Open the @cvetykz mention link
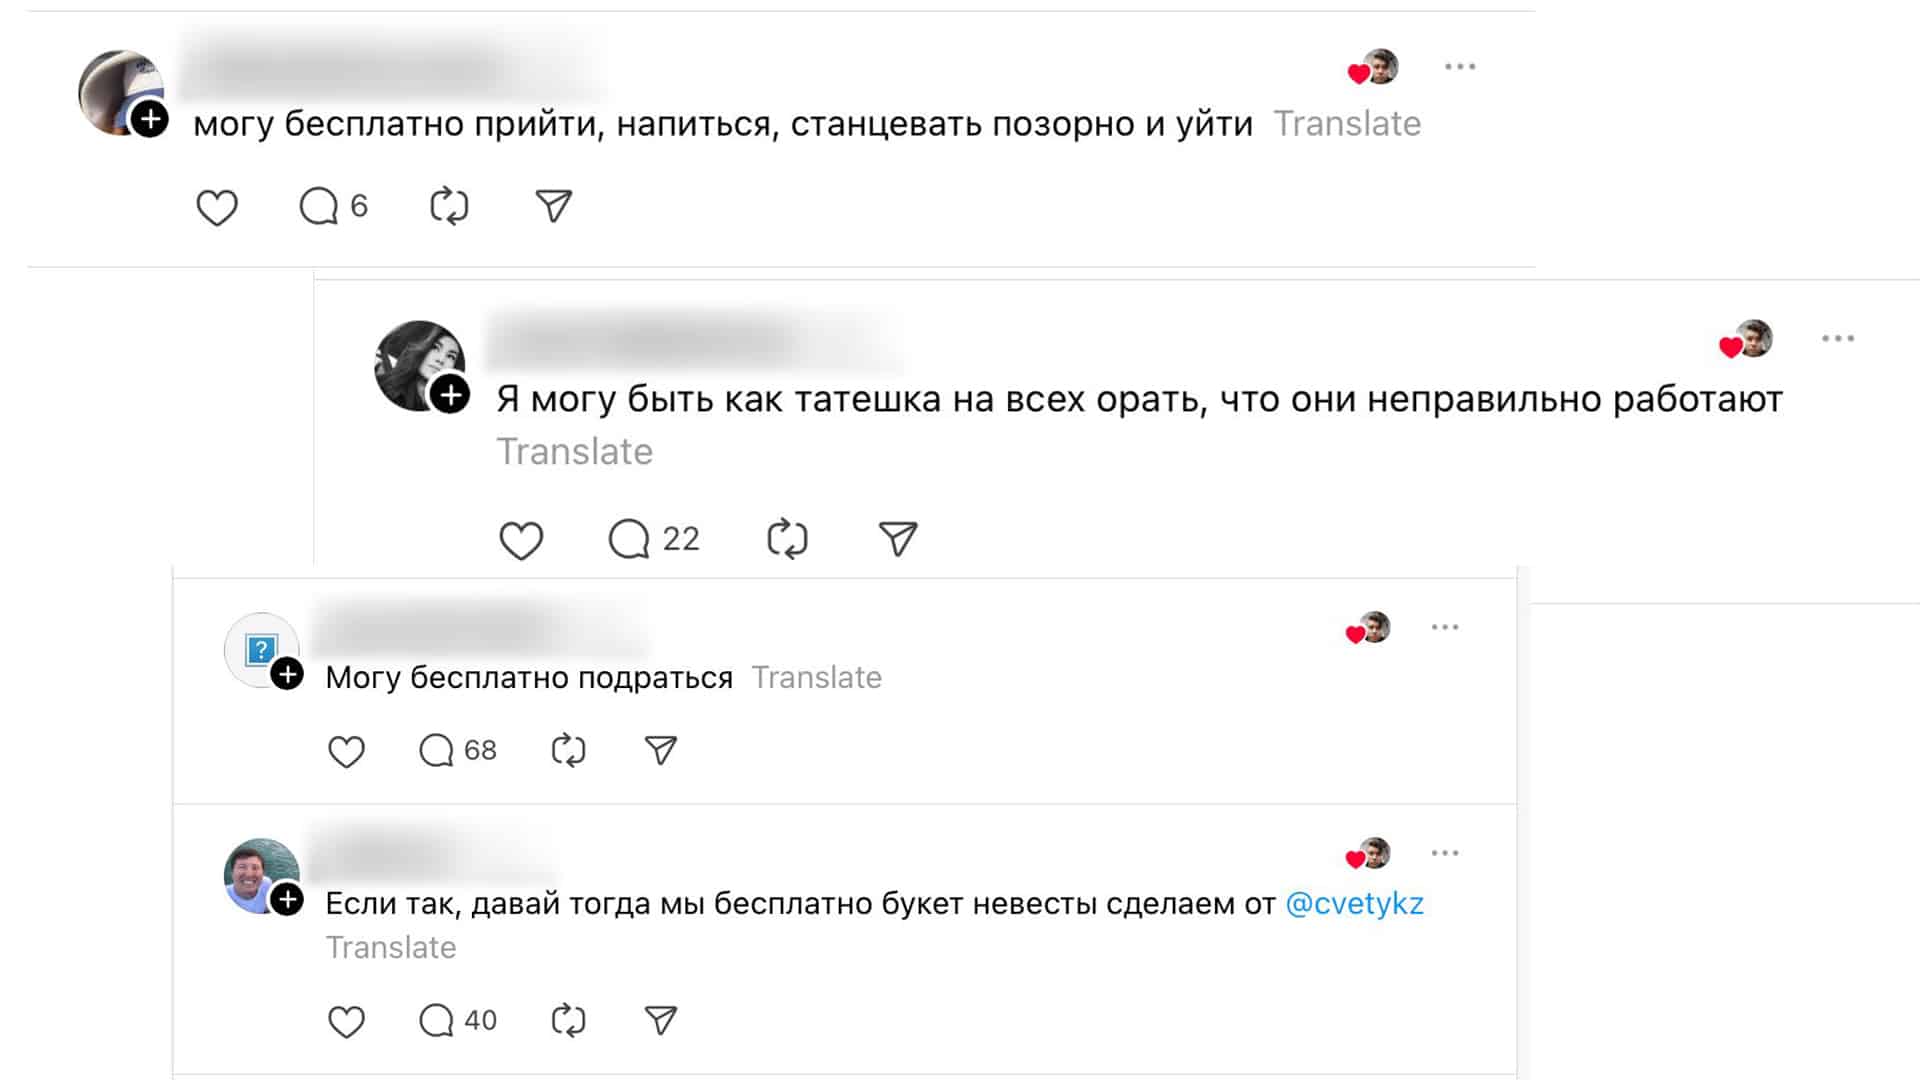Image resolution: width=1920 pixels, height=1080 pixels. click(x=1354, y=904)
